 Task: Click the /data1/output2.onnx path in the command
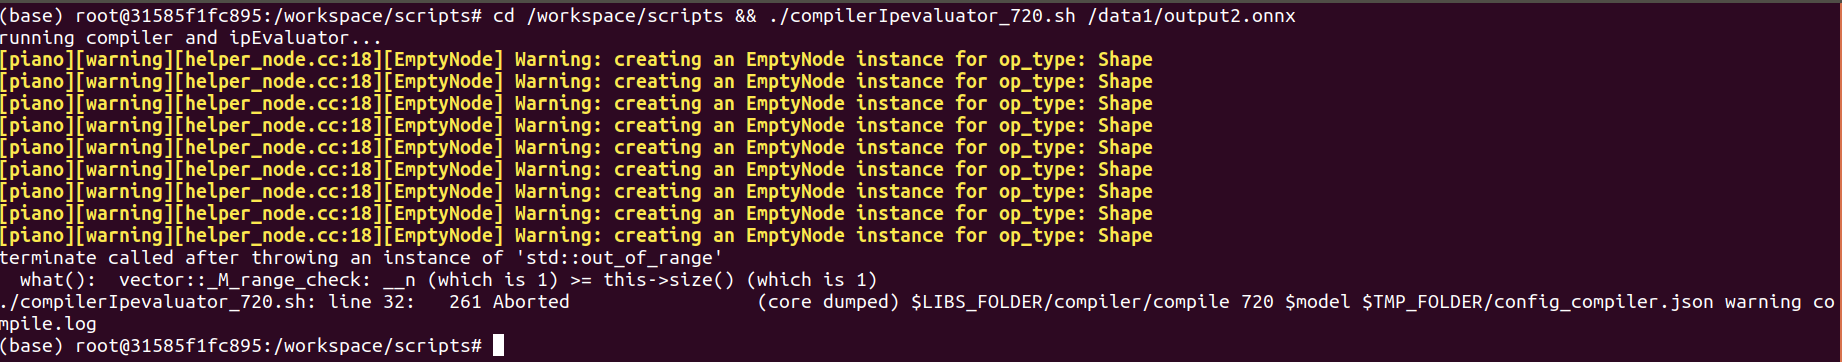(1191, 16)
